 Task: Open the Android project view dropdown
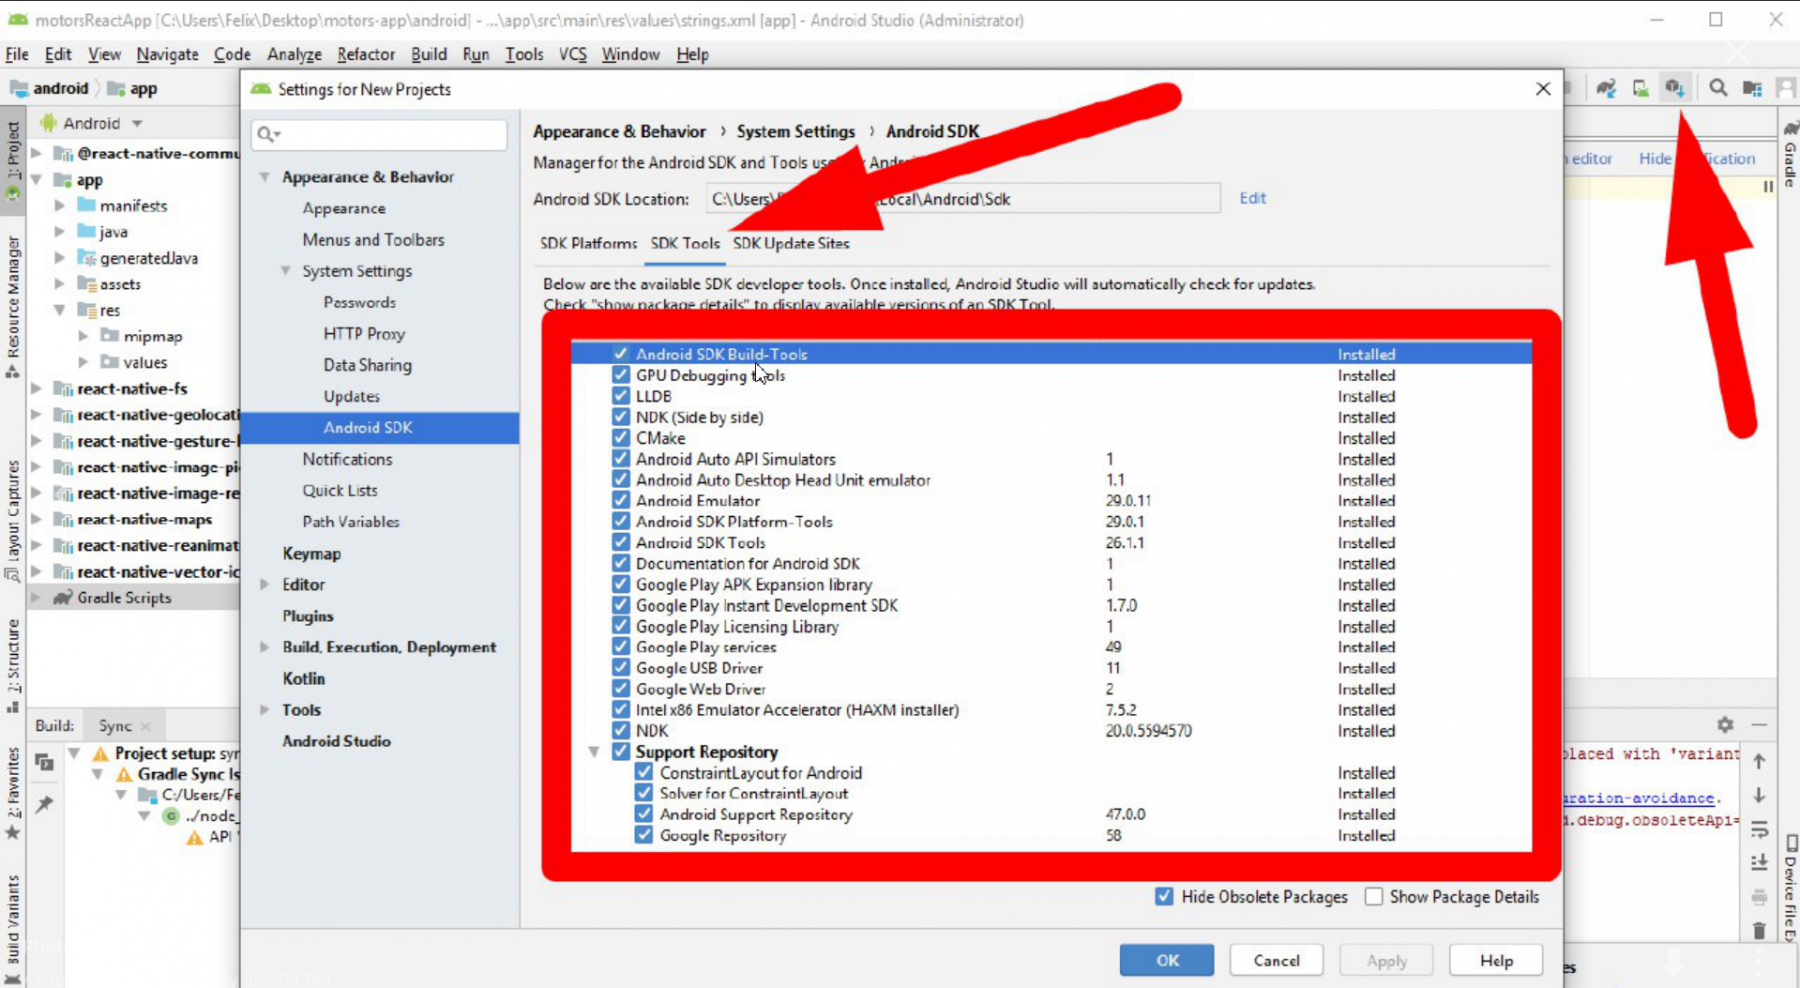[137, 124]
